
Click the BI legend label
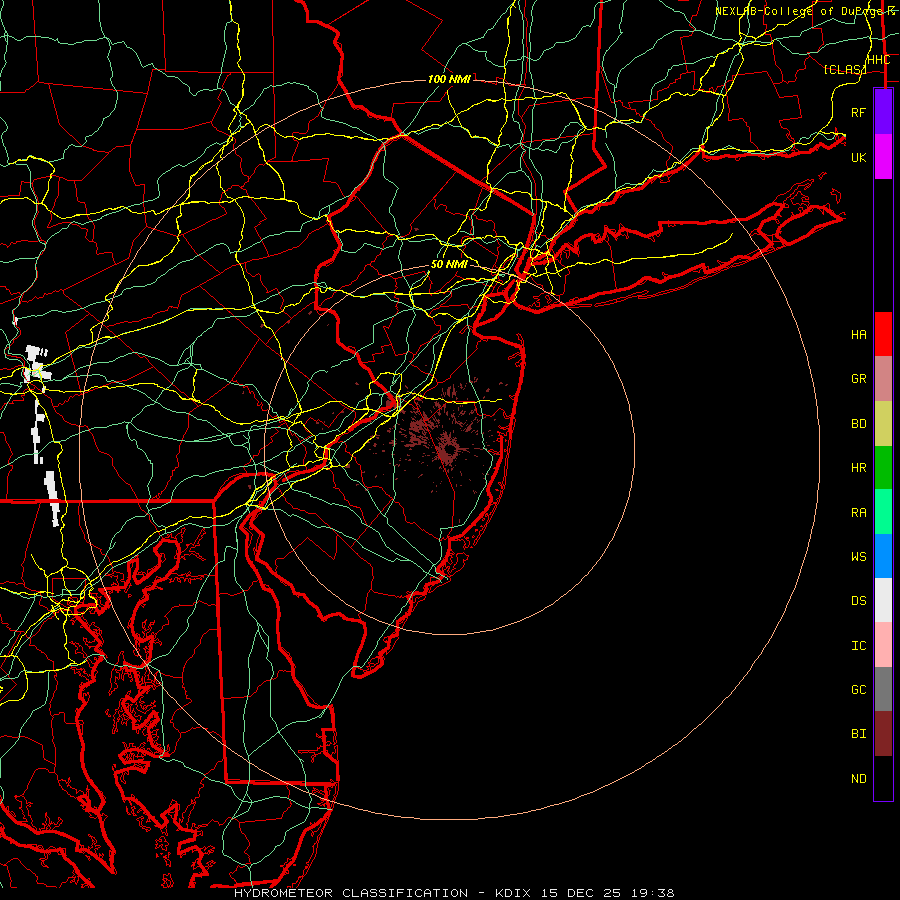coord(859,734)
